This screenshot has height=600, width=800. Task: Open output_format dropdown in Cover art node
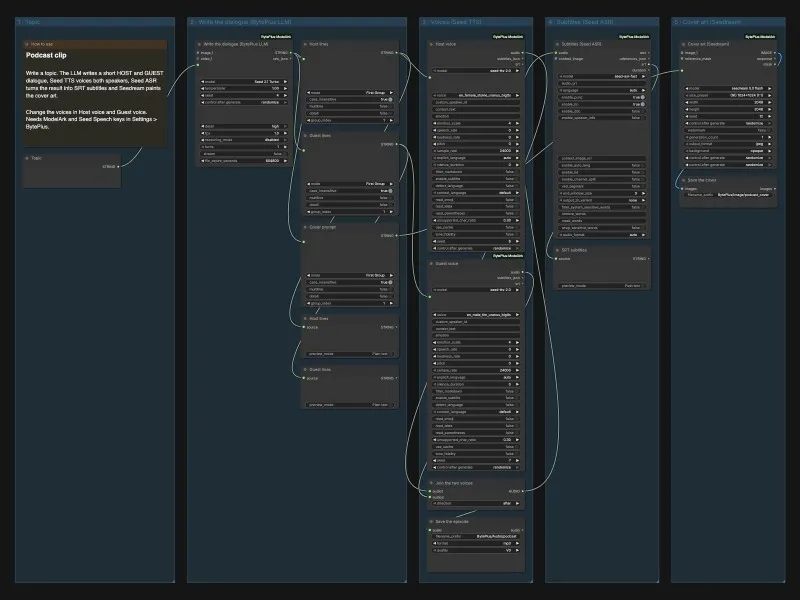(x=729, y=144)
